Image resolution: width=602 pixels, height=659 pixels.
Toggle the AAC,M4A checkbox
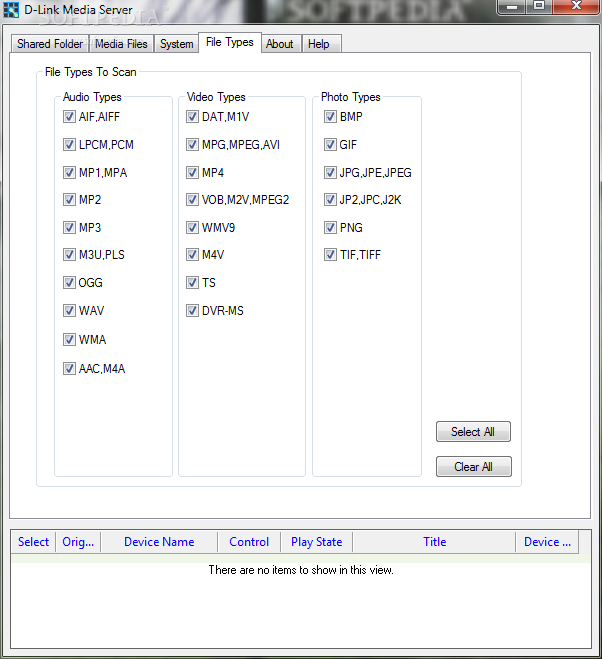pos(69,369)
